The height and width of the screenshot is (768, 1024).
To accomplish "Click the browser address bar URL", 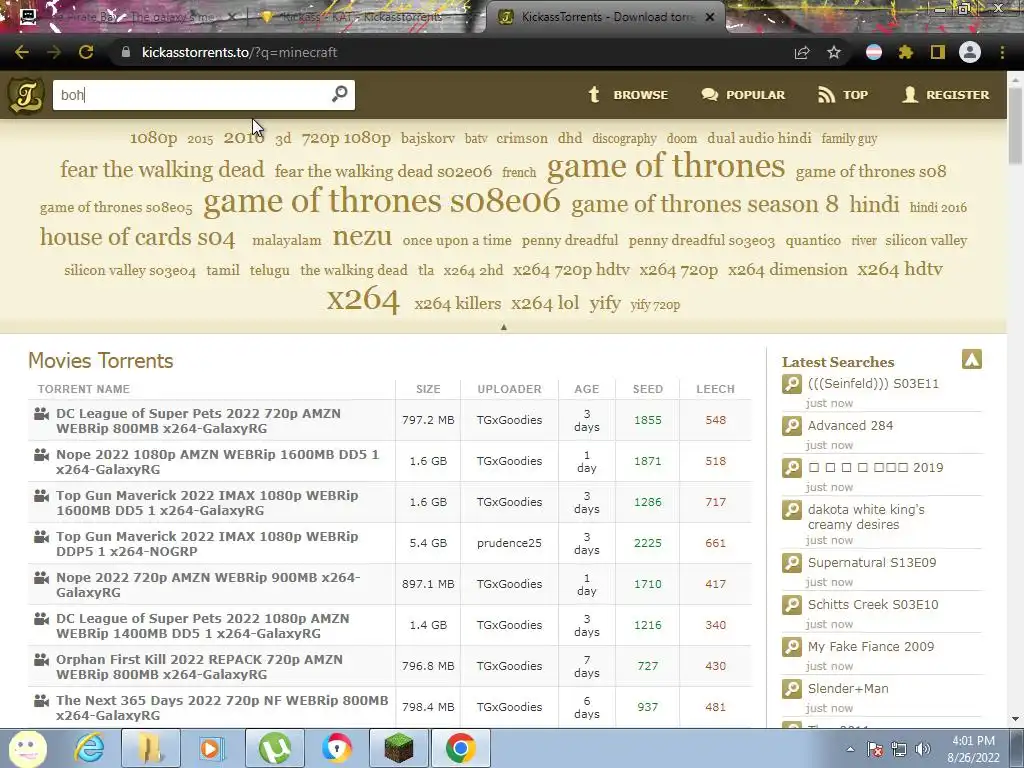I will click(239, 52).
